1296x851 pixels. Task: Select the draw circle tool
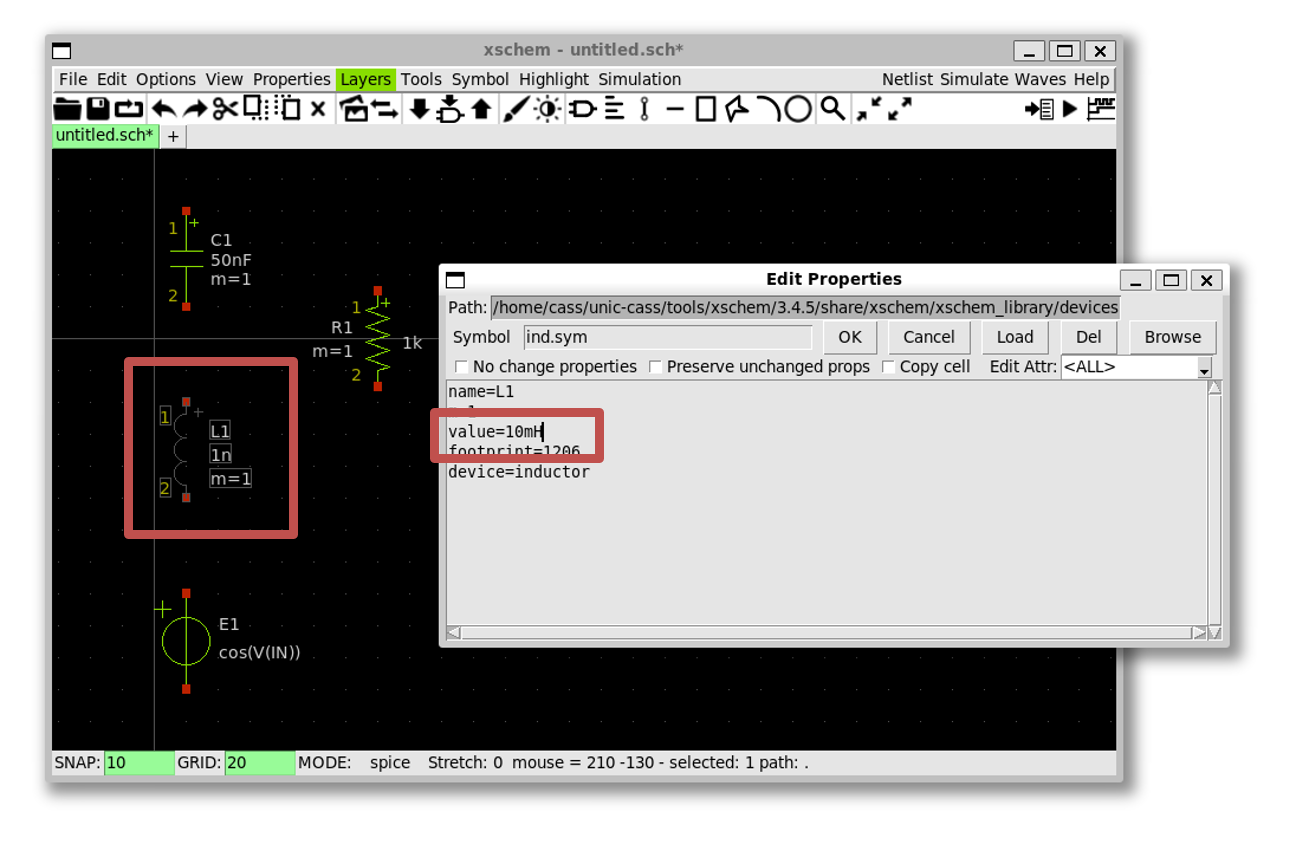click(x=798, y=109)
